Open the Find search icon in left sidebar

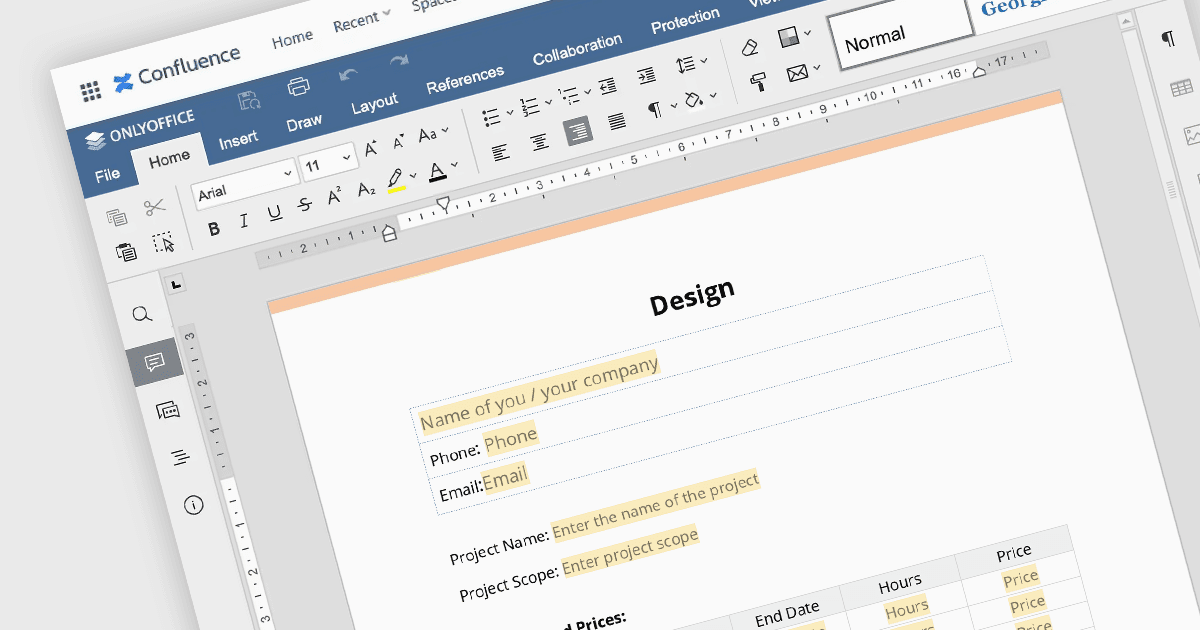pos(142,314)
